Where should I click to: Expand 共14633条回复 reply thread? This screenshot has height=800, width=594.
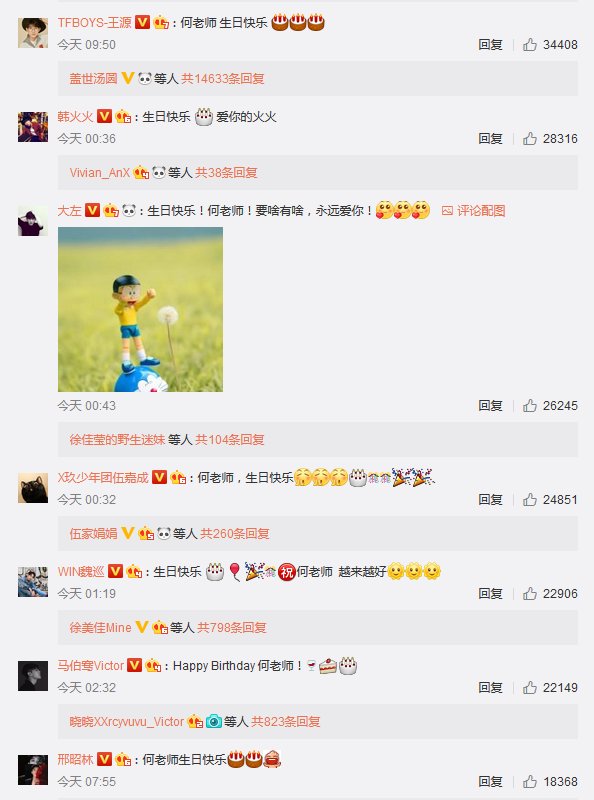[x=223, y=79]
